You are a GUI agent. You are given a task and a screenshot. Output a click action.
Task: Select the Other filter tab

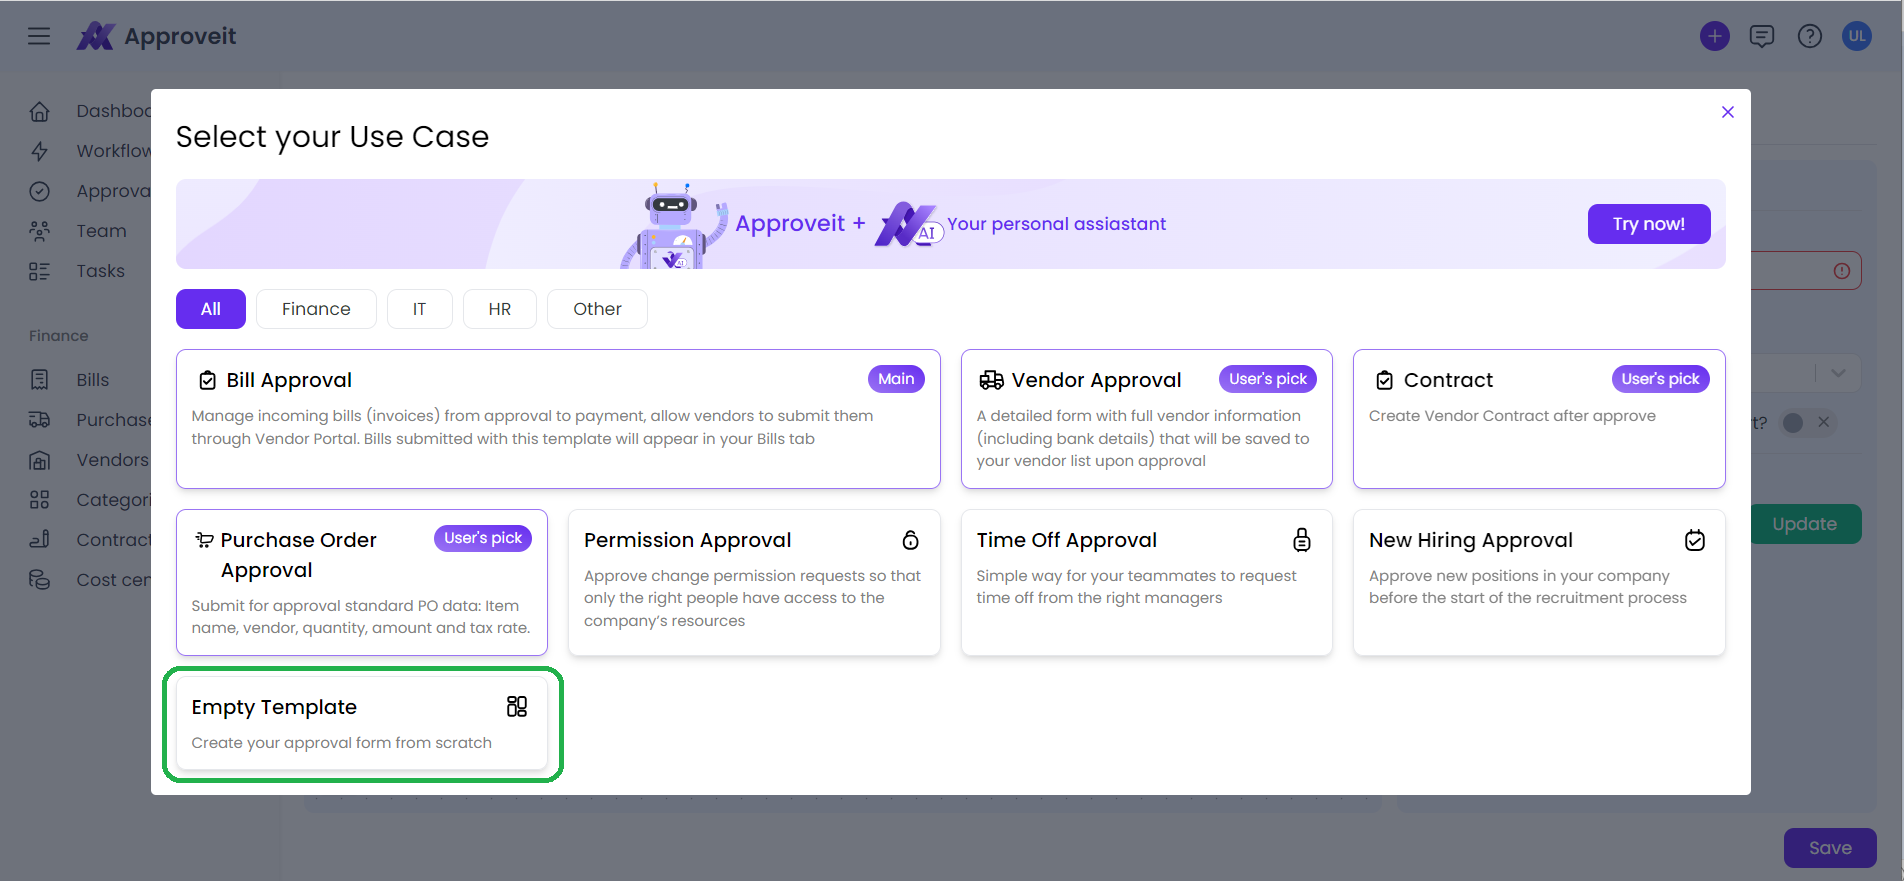[x=597, y=309]
